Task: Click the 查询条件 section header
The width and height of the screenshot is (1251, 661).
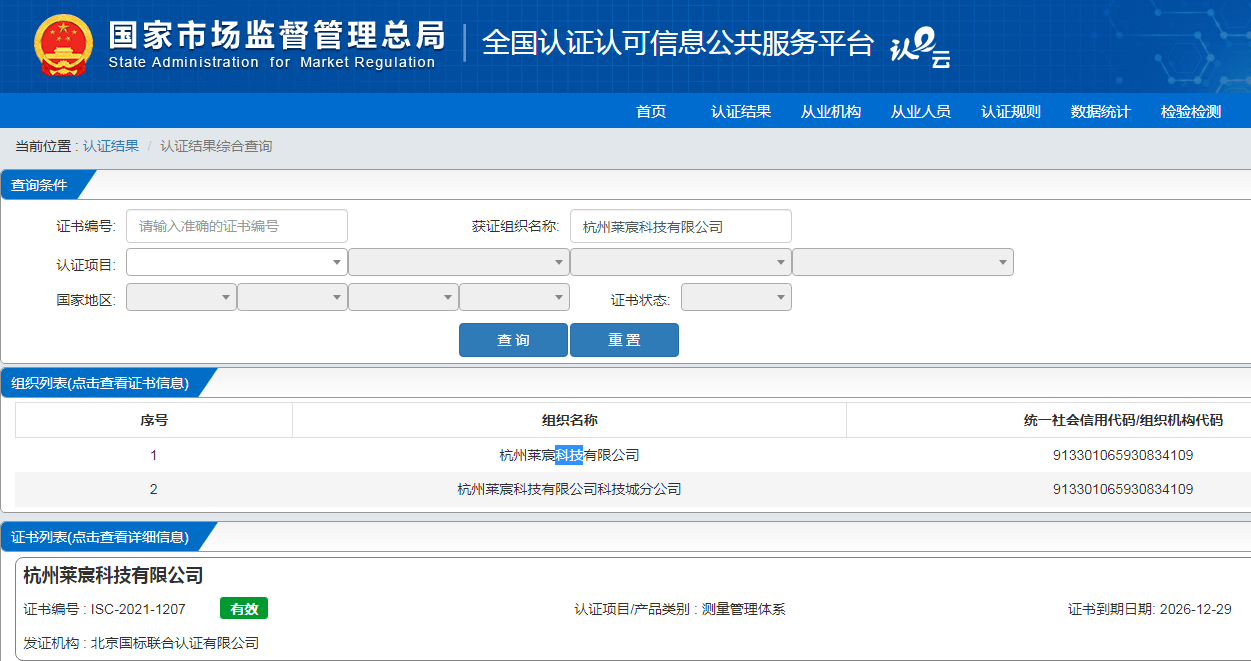Action: click(40, 185)
